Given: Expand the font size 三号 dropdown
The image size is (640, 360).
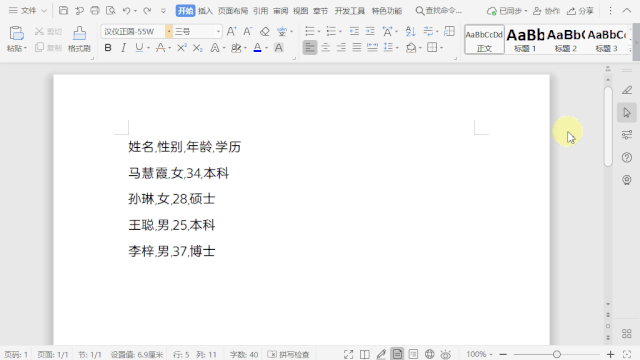Looking at the screenshot, I should (218, 31).
